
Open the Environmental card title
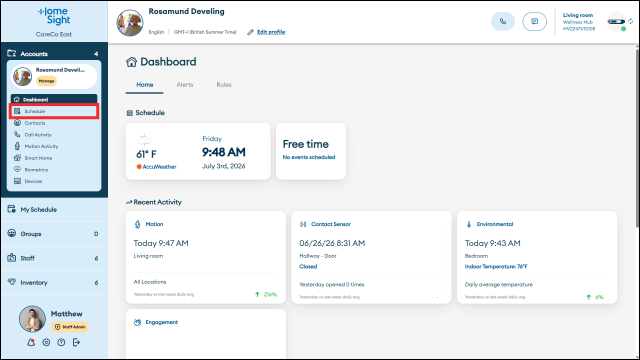tap(495, 224)
